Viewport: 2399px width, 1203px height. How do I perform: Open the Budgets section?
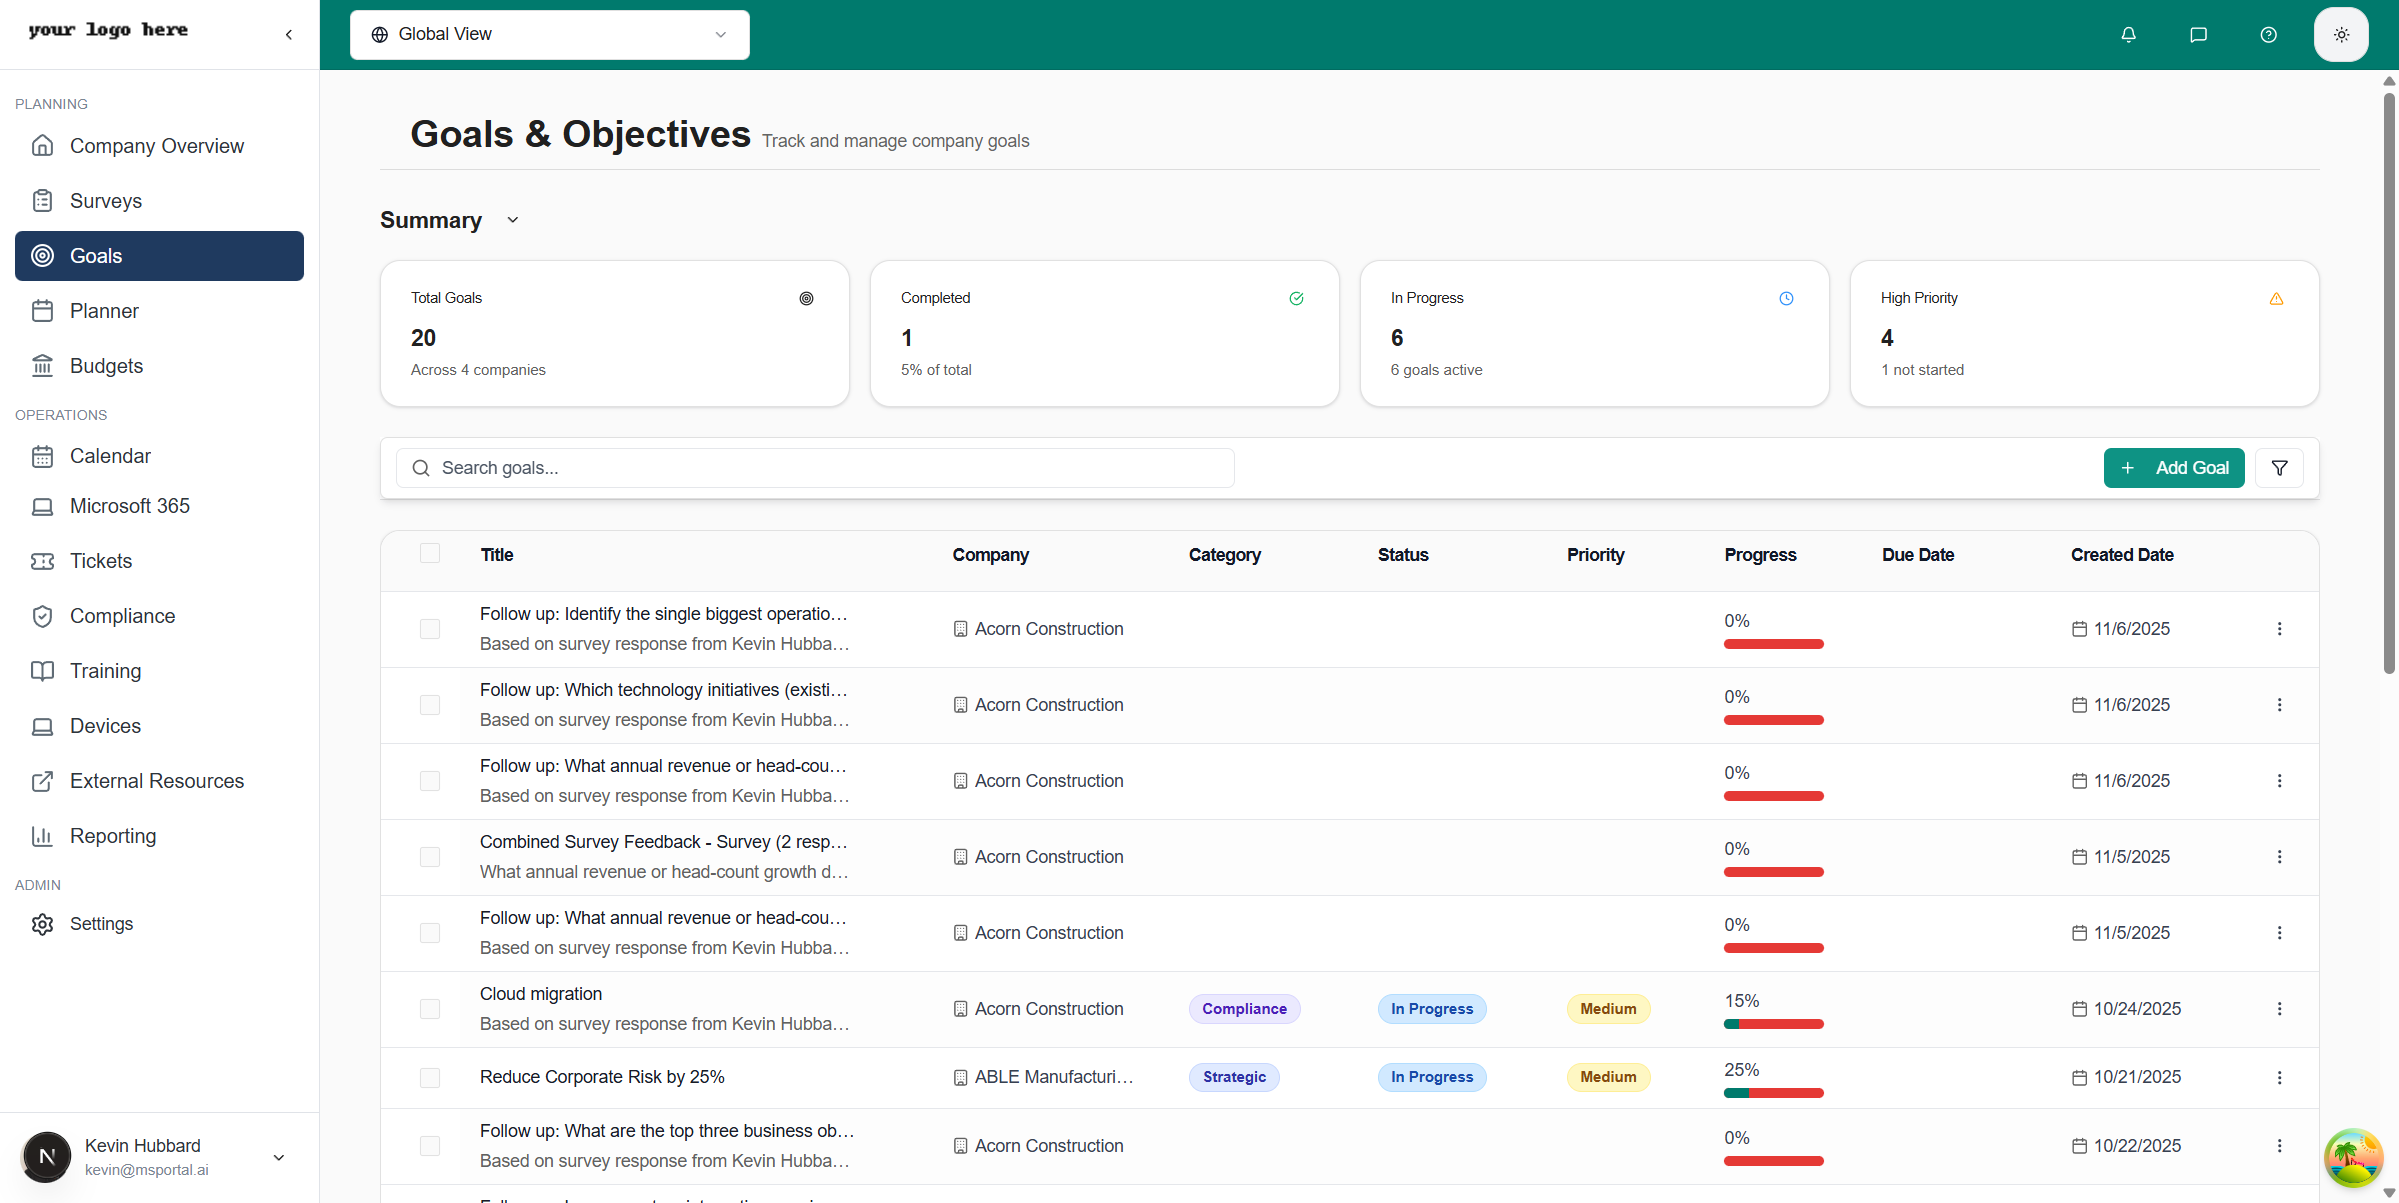[x=106, y=366]
